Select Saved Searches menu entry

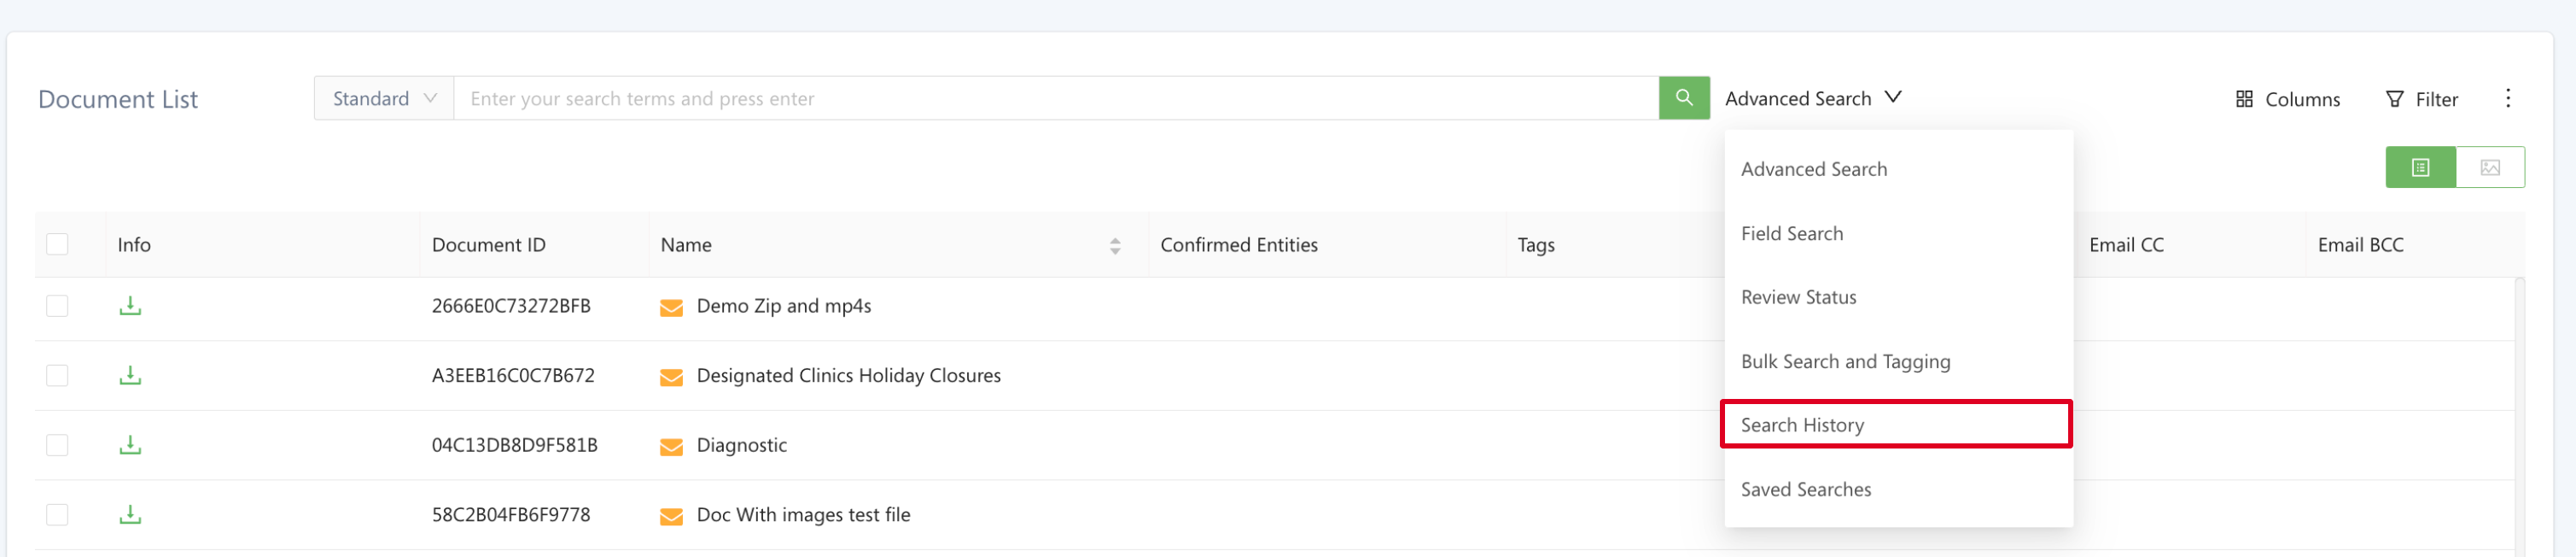pos(1805,490)
